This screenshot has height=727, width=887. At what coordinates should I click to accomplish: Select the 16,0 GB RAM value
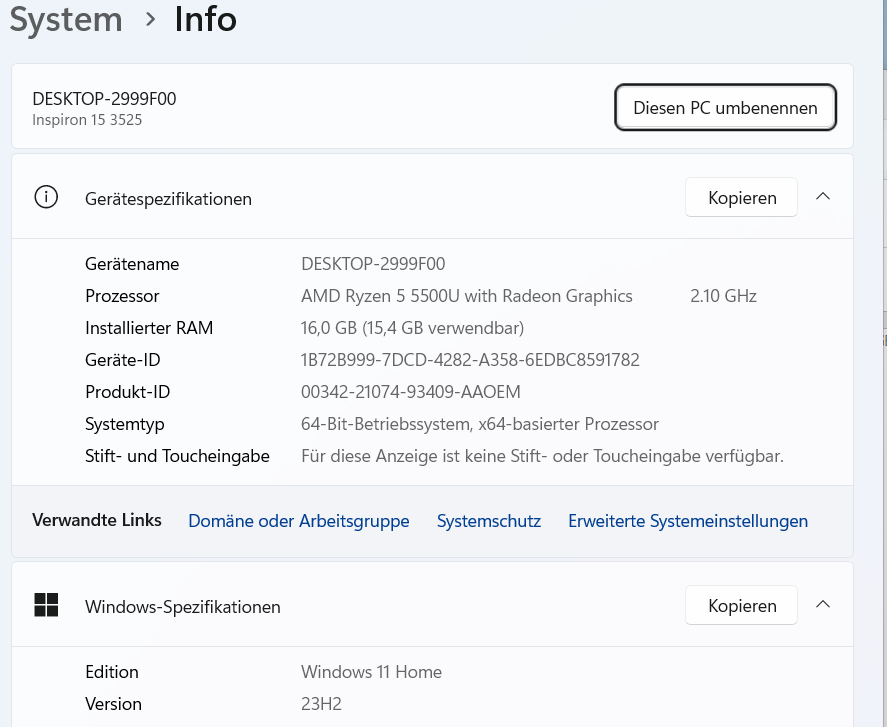(412, 328)
